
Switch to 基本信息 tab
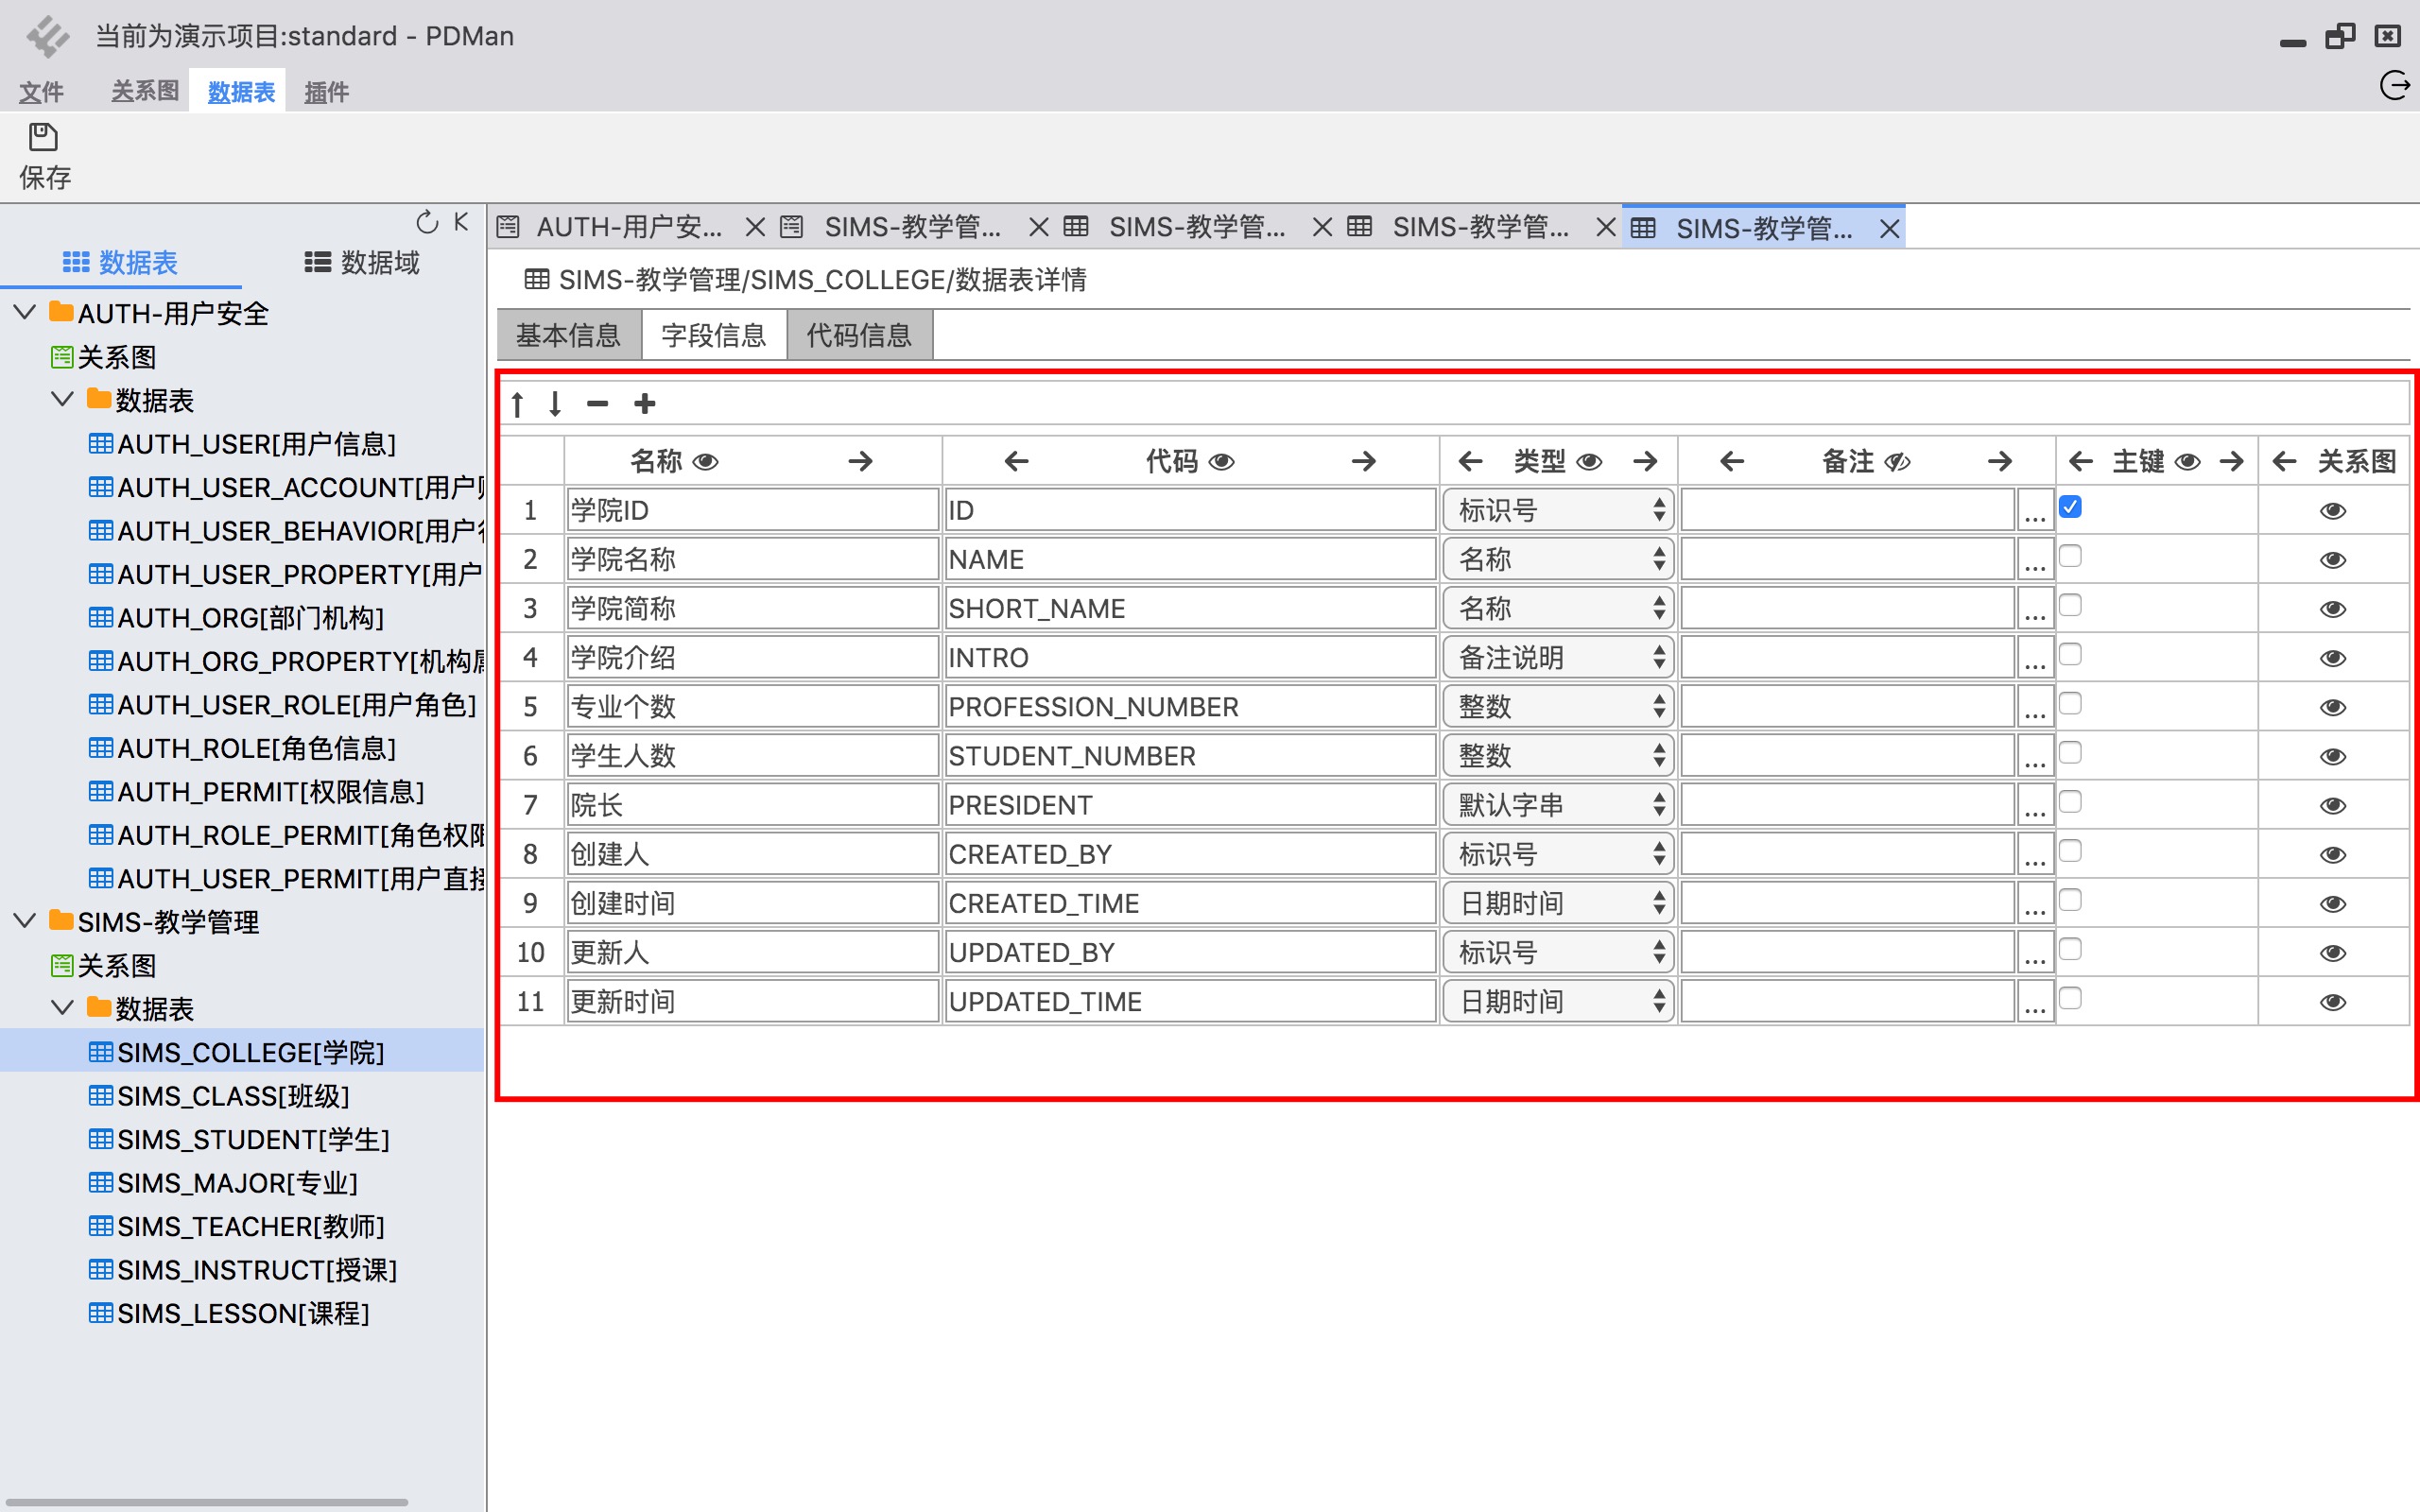568,335
